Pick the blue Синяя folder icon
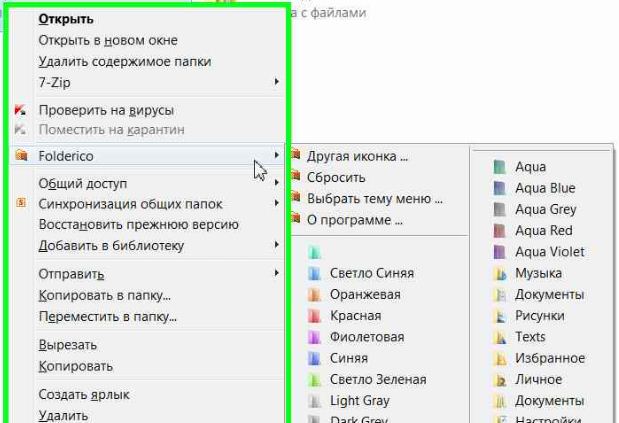Screen dimensions: 619x423 point(315,358)
